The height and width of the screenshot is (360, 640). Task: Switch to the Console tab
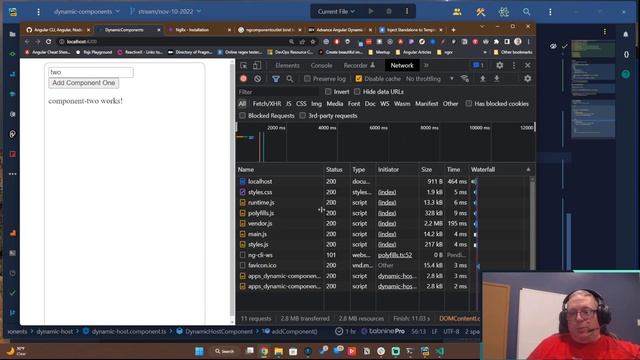point(321,65)
